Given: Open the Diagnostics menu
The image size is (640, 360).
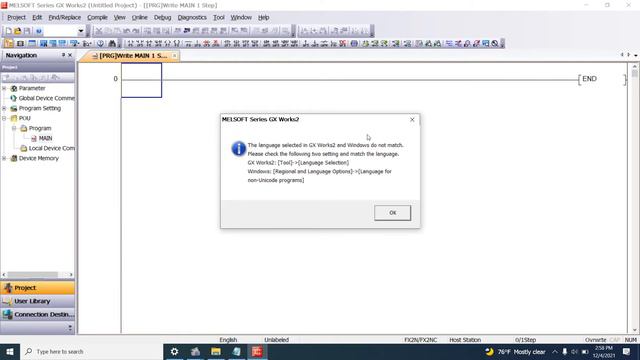Looking at the screenshot, I should tap(192, 18).
